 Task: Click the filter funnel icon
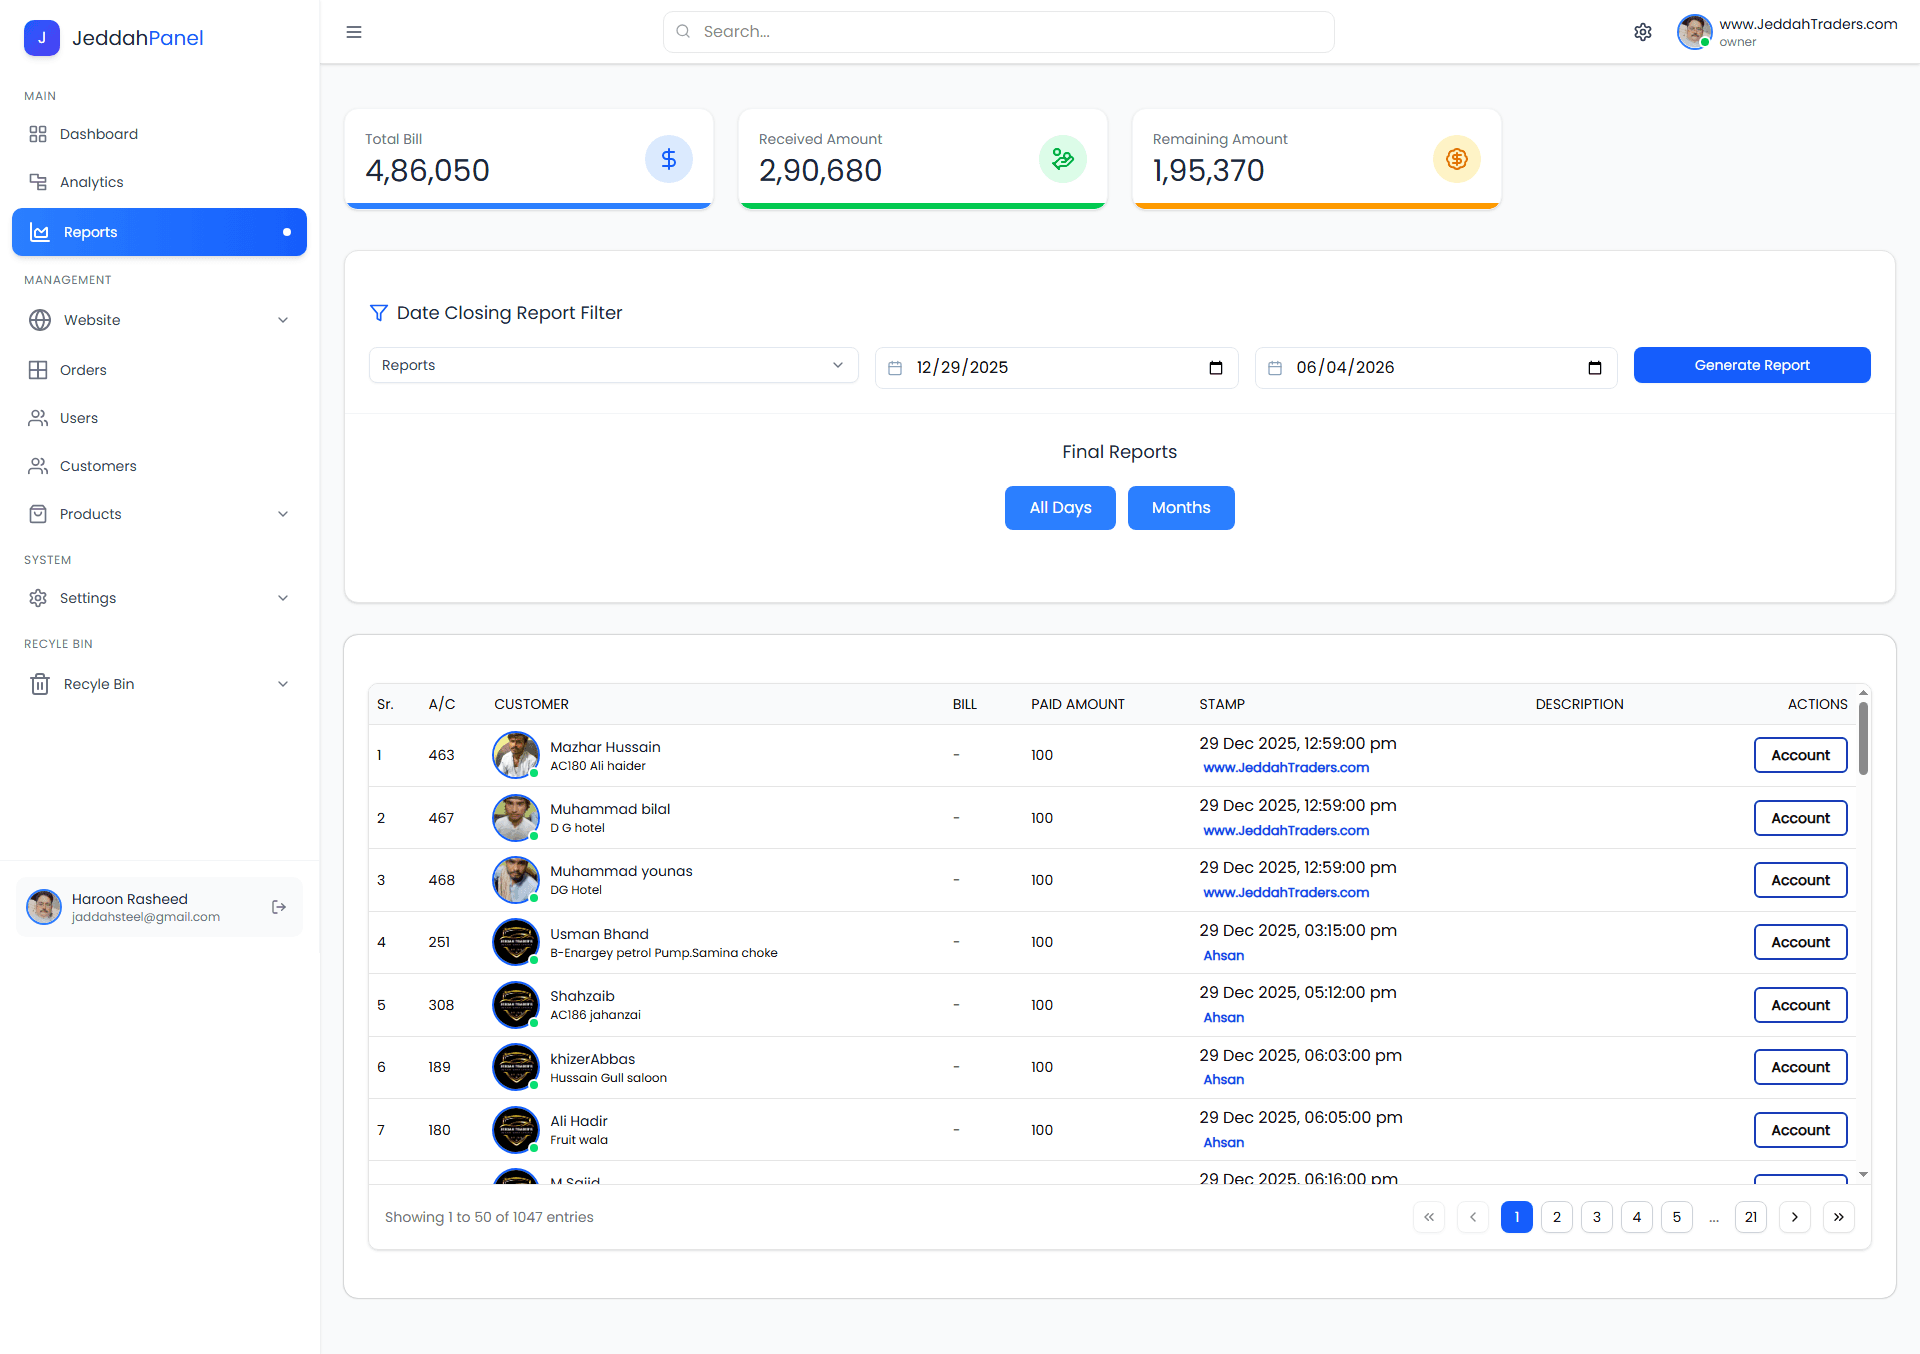tap(379, 313)
